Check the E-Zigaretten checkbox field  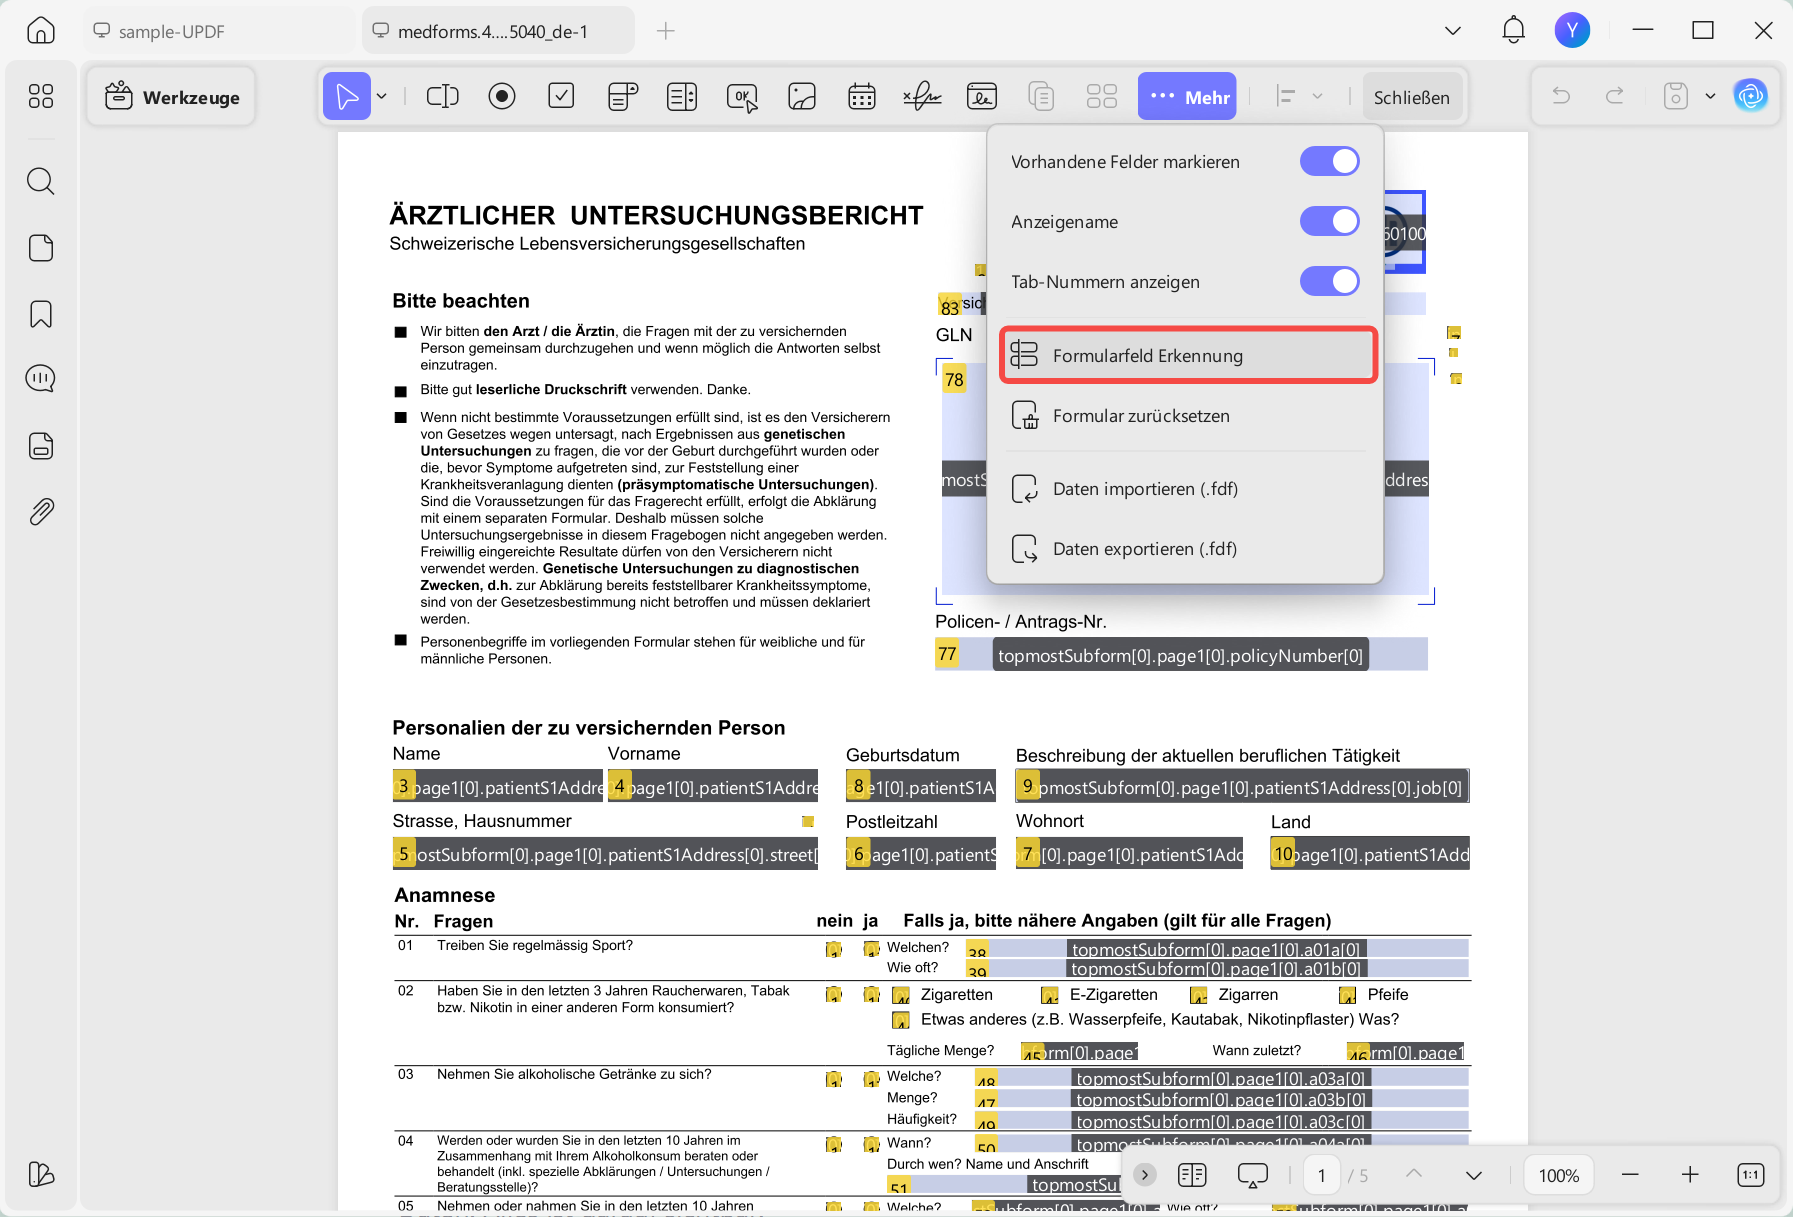coord(1050,995)
